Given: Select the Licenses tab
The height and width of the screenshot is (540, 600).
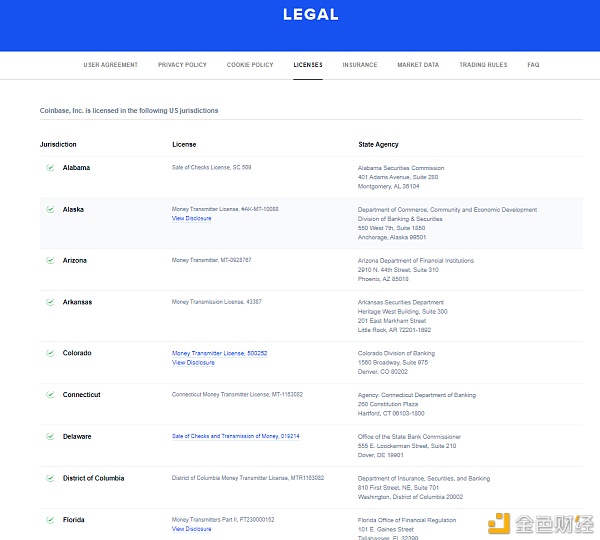Looking at the screenshot, I should pos(308,65).
